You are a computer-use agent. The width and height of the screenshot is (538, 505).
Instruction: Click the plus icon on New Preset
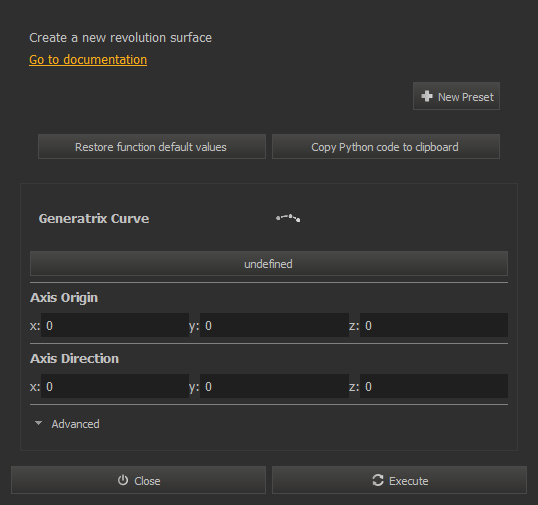(427, 96)
